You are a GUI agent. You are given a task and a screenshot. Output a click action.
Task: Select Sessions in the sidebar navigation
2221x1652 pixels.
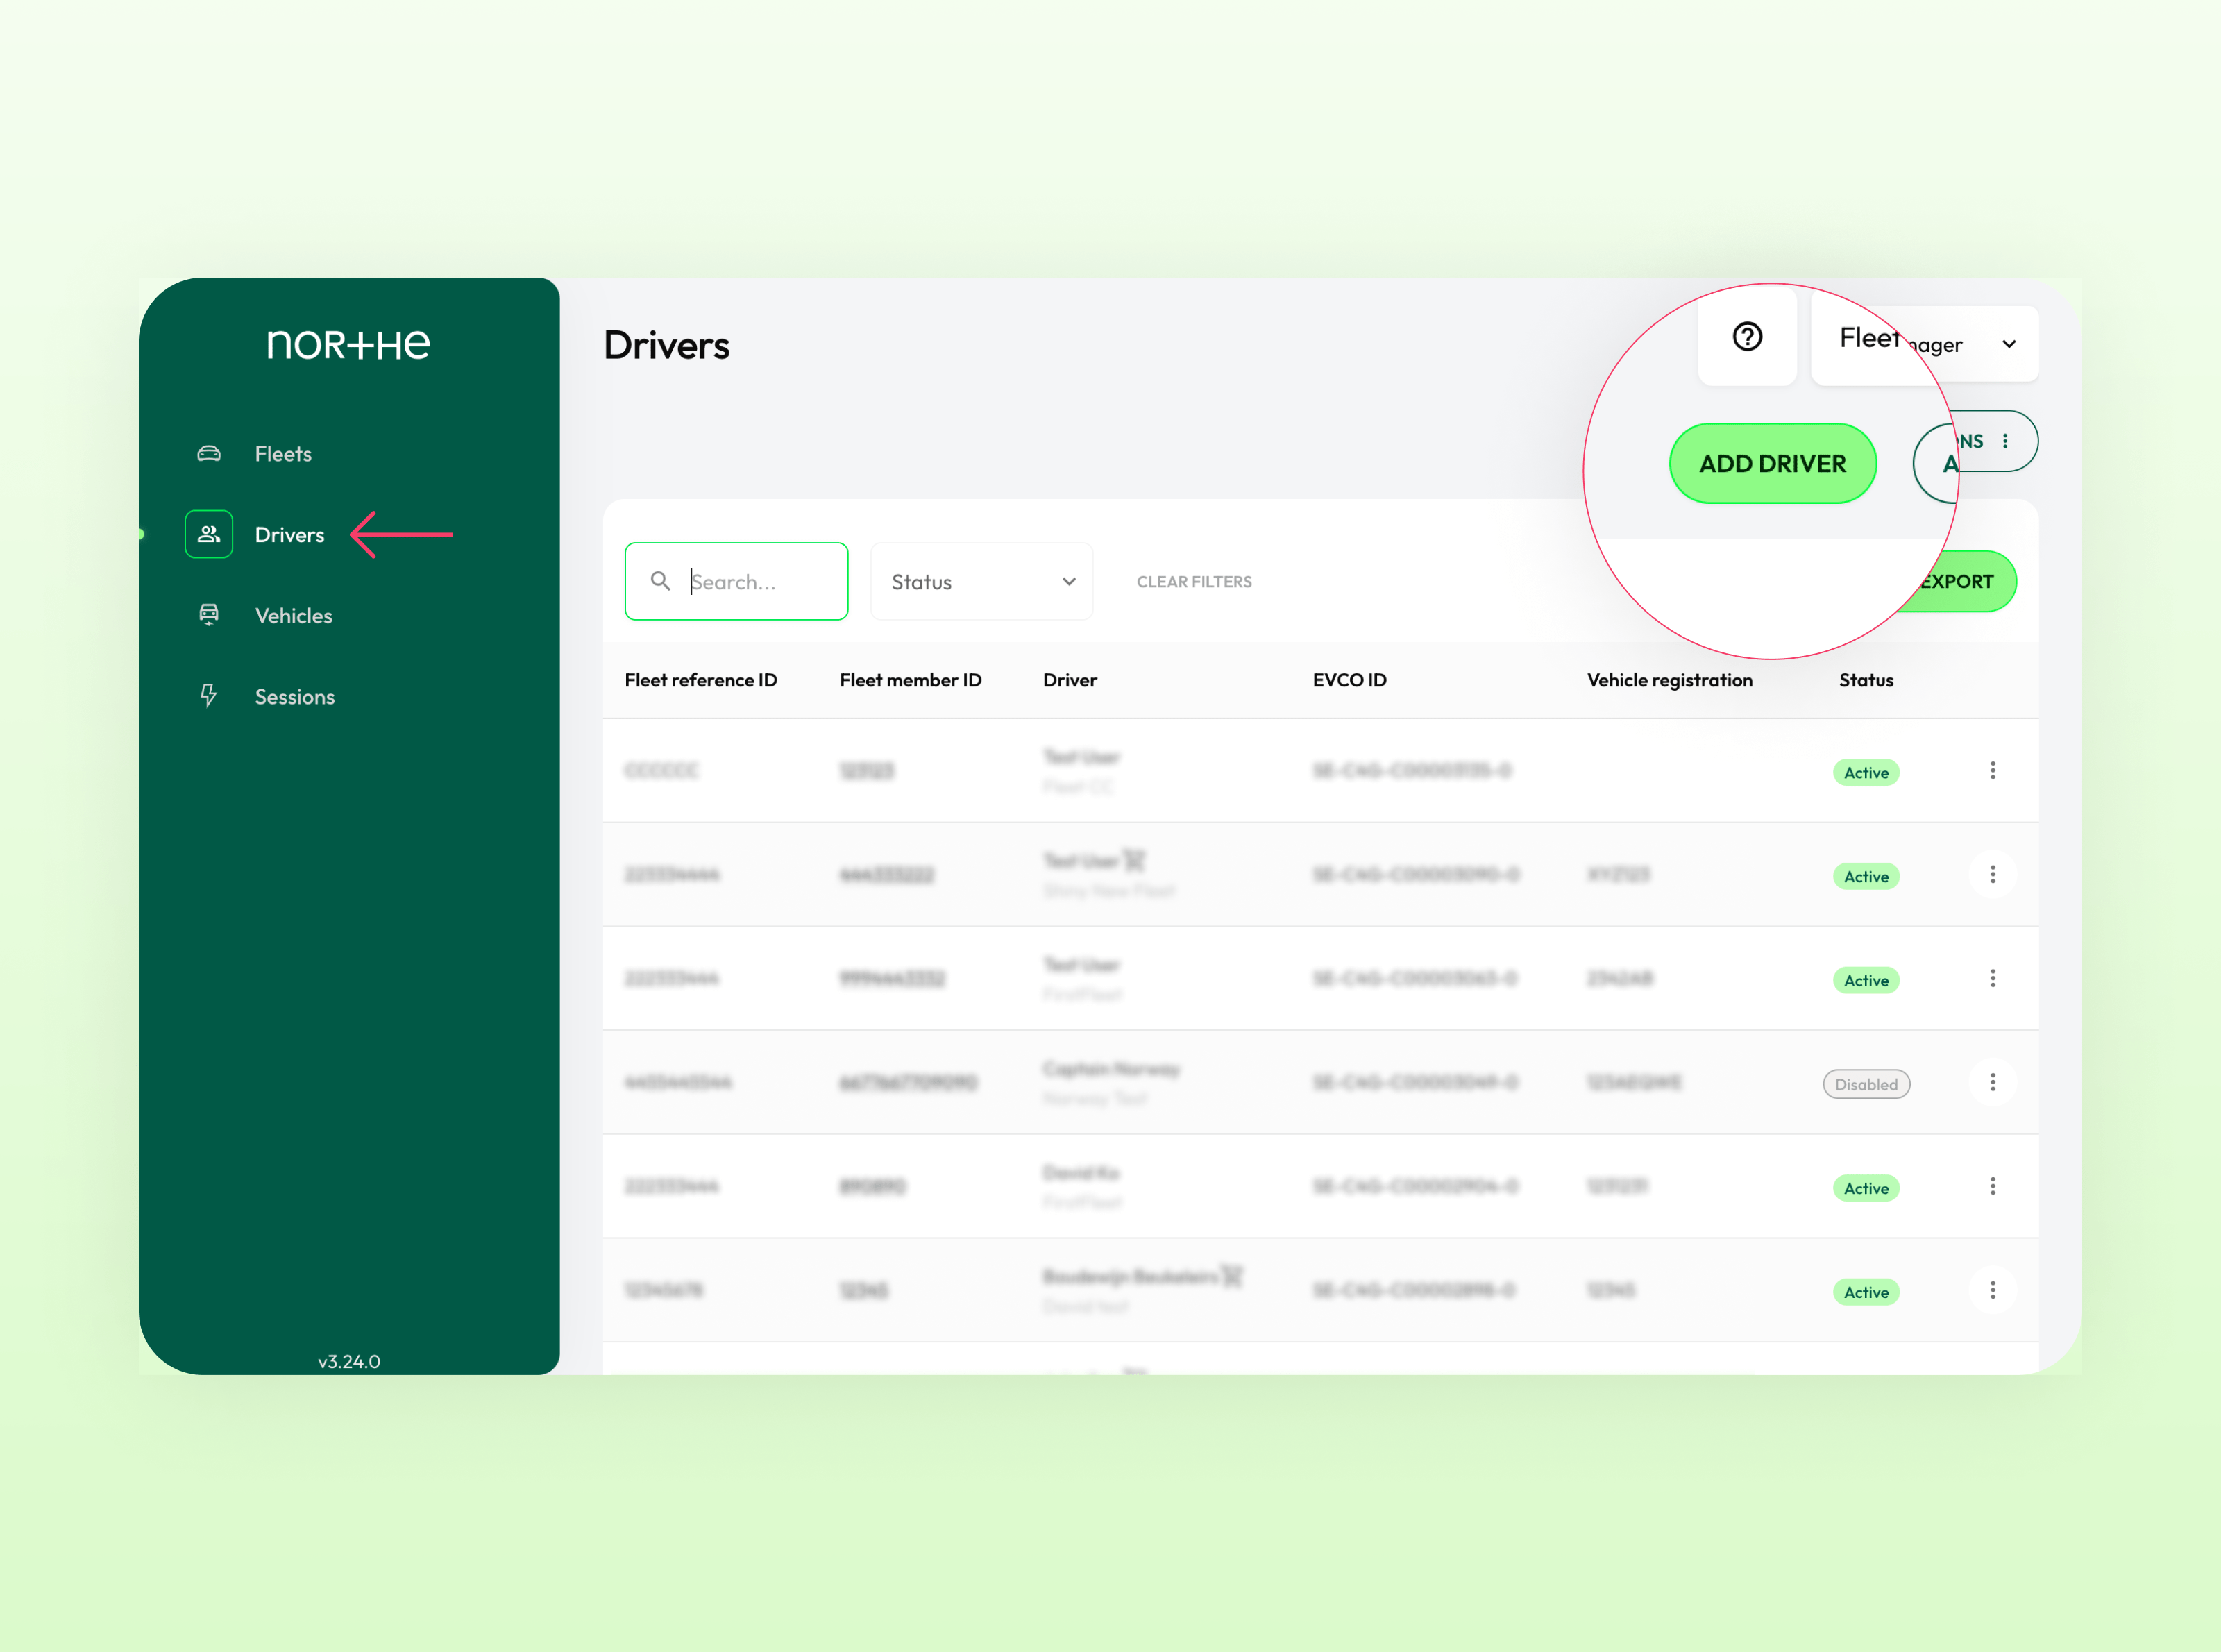(x=294, y=696)
